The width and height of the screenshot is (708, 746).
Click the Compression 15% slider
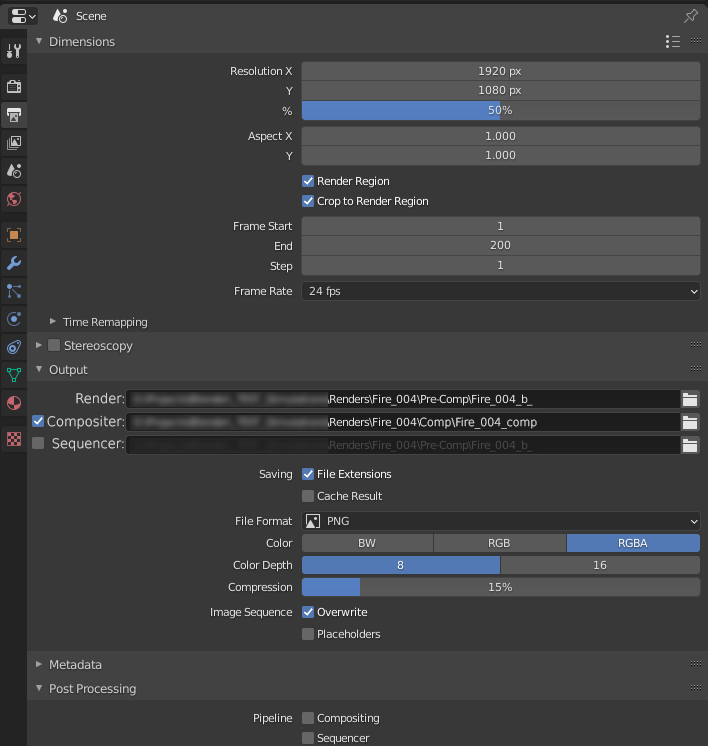pyautogui.click(x=501, y=587)
